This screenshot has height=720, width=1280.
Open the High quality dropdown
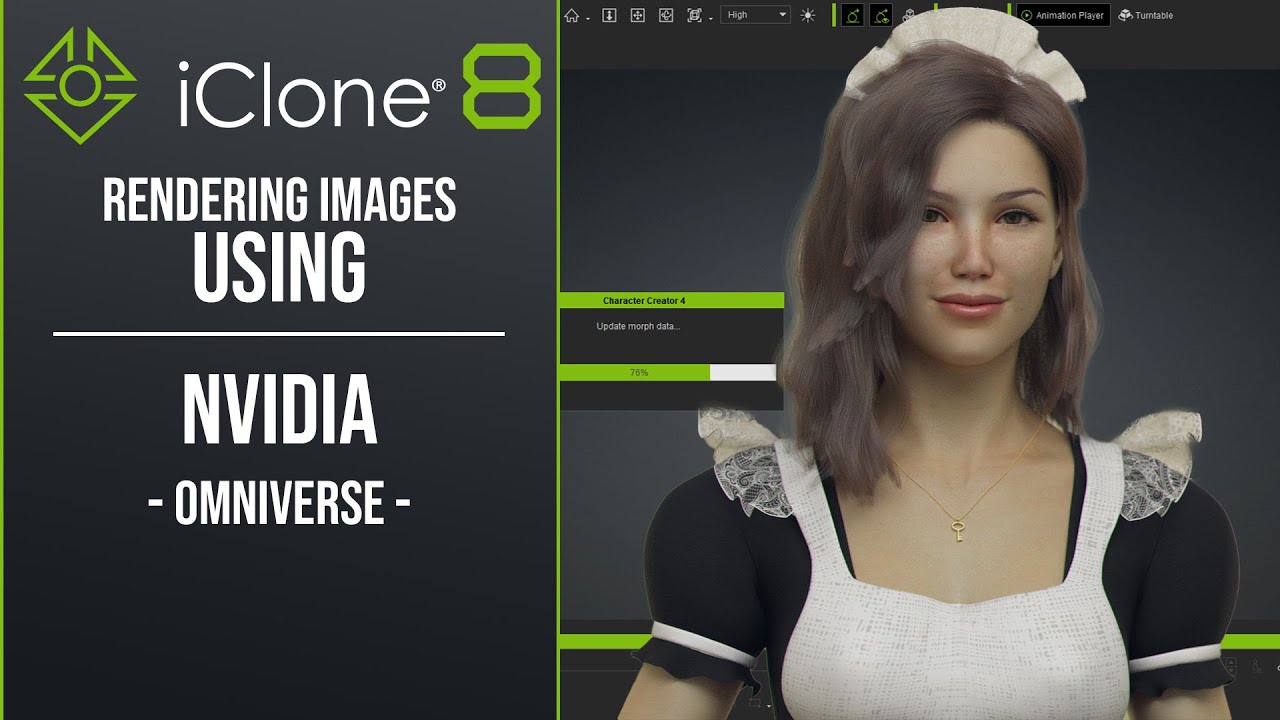[755, 15]
